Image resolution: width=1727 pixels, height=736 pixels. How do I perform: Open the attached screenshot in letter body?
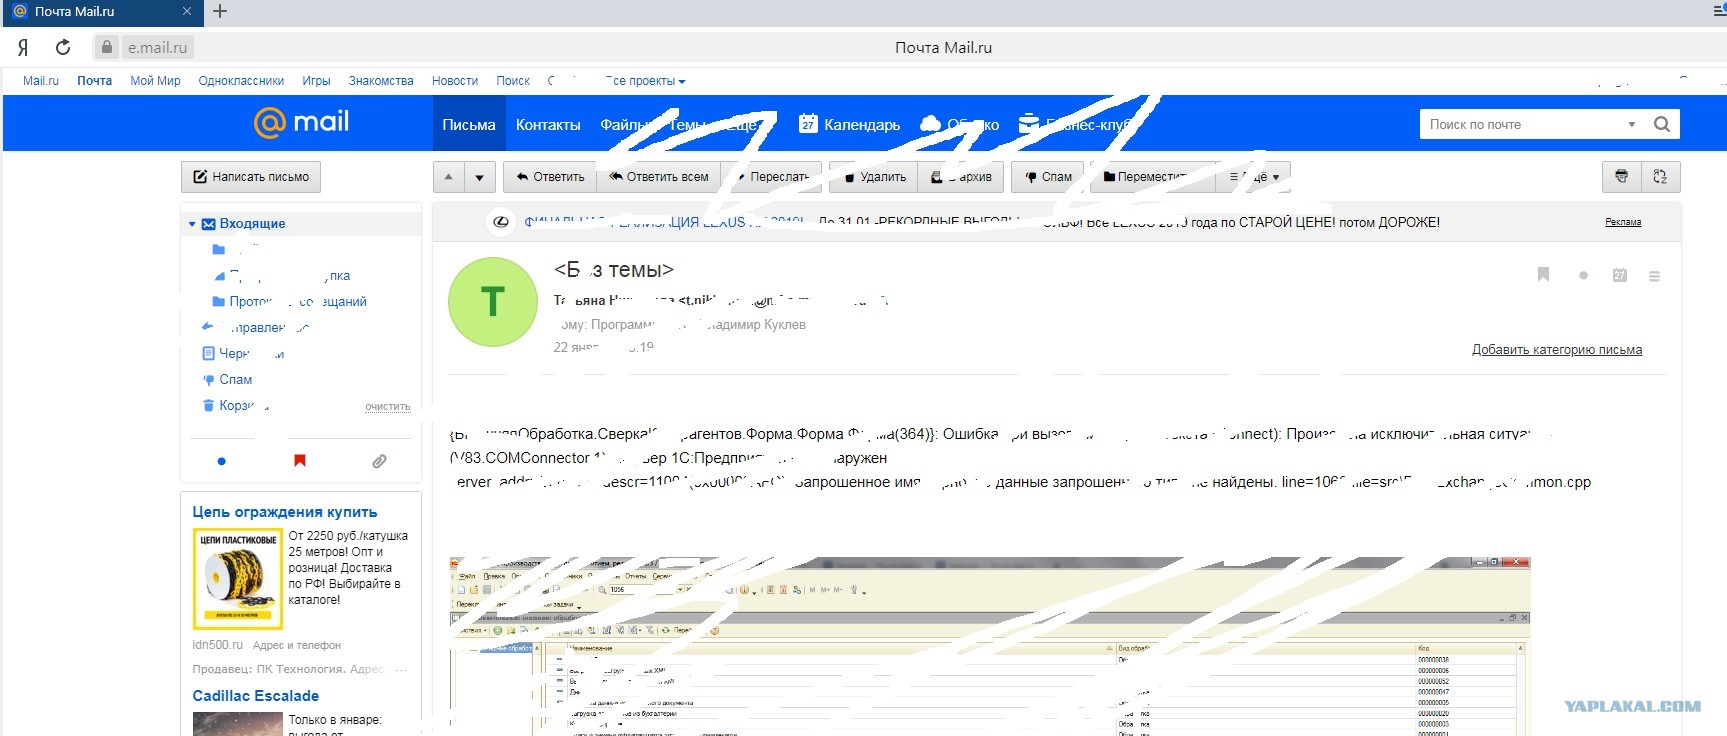tap(990, 646)
